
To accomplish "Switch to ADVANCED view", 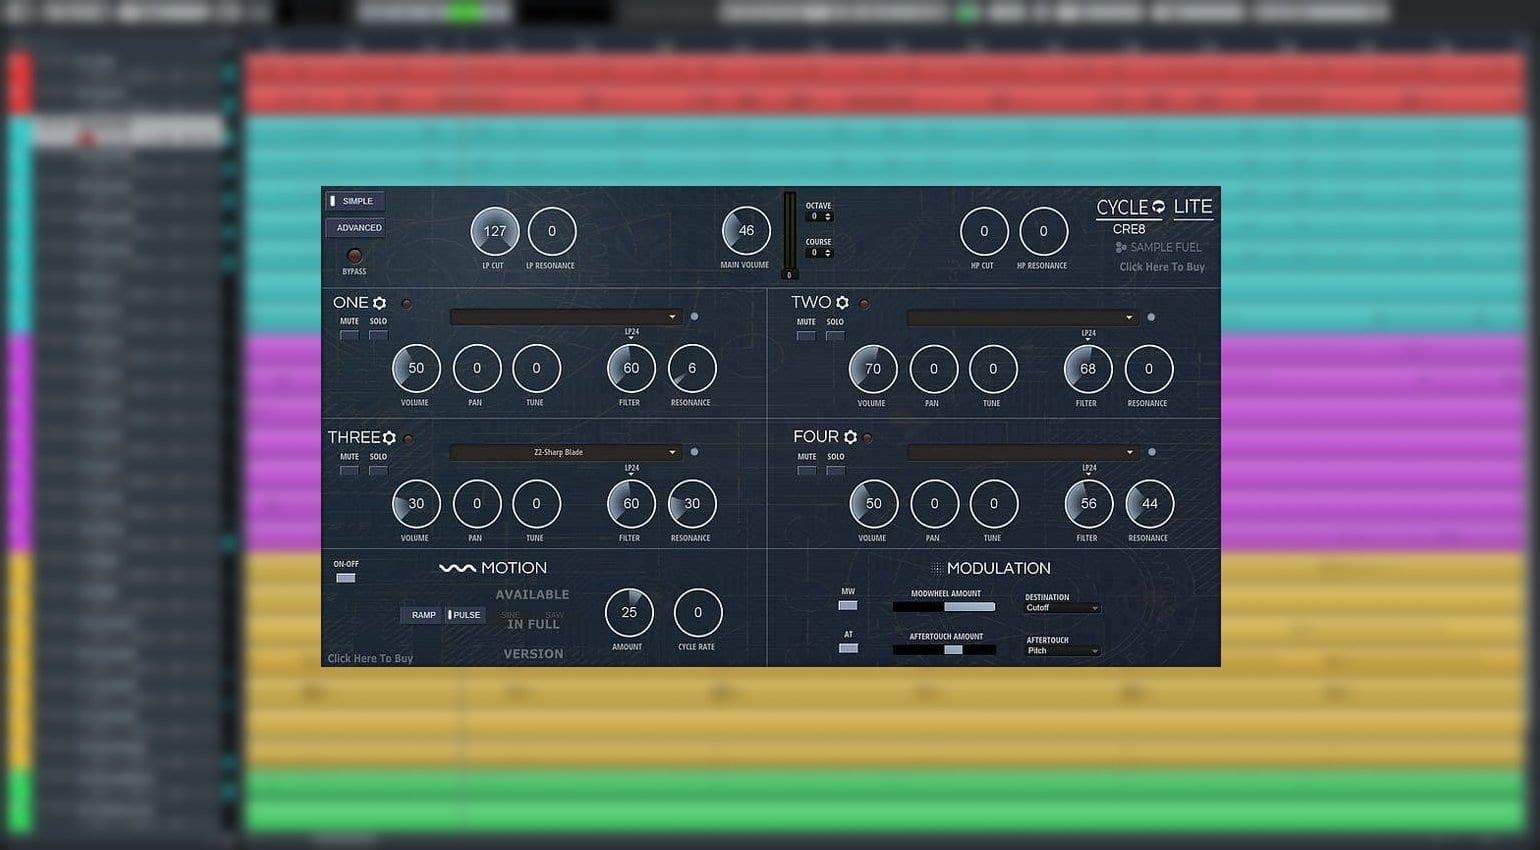I will pos(355,228).
